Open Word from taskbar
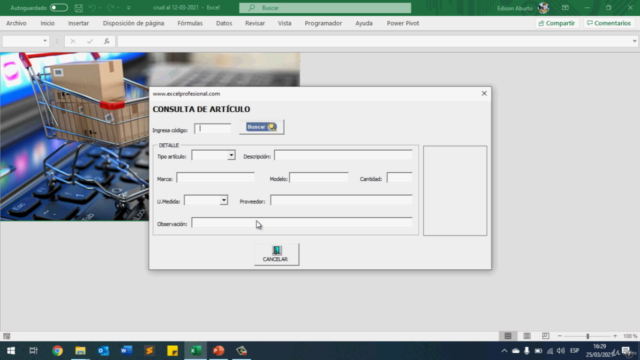 tap(127, 351)
